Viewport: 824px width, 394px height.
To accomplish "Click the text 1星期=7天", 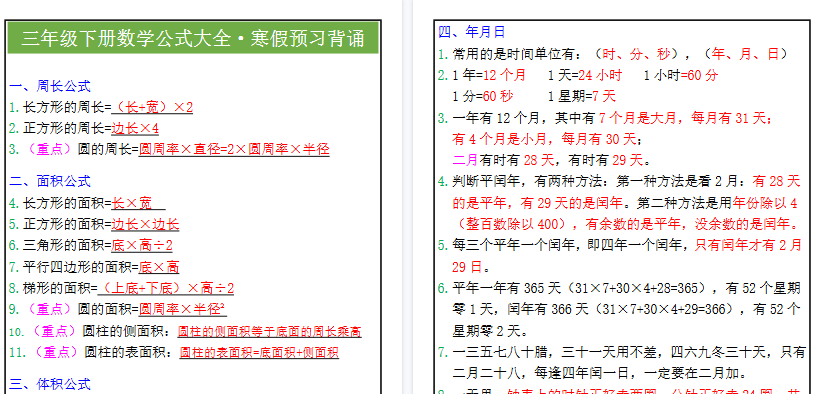I will pos(582,96).
